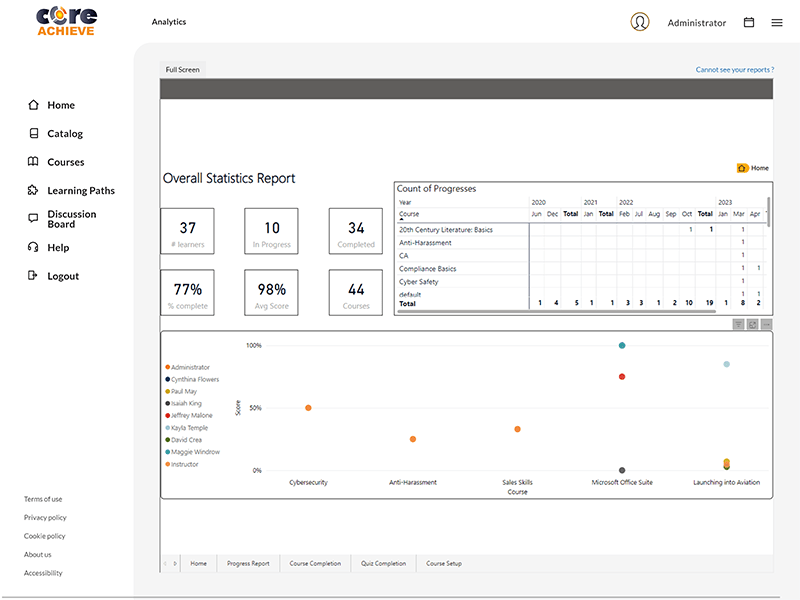Select Logout in the sidebar
800x600 pixels.
(x=62, y=276)
